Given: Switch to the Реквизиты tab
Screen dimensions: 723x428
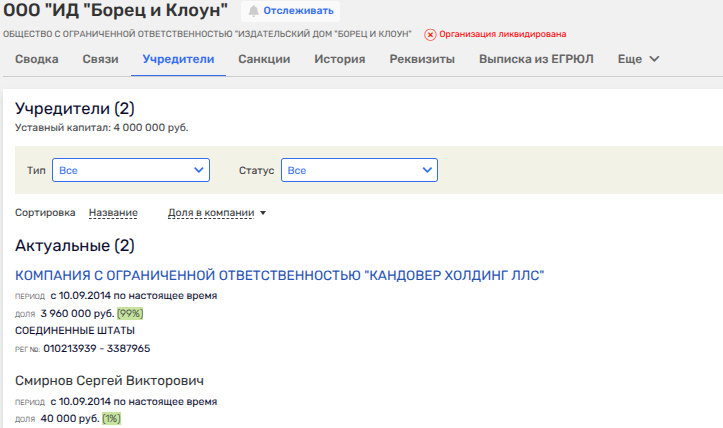Looking at the screenshot, I should pyautogui.click(x=421, y=59).
